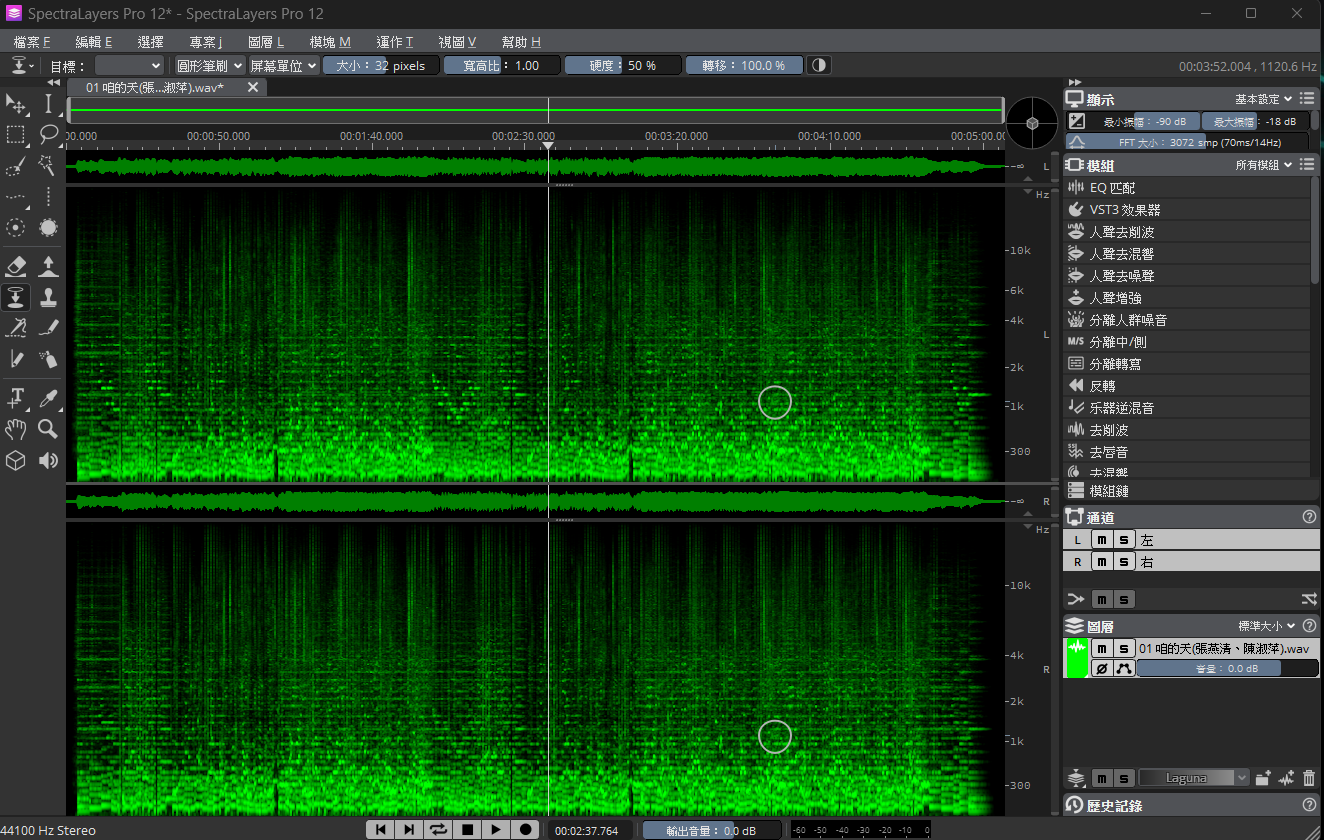Adjust the 輸出音量 0.0 dB slider

coord(713,830)
